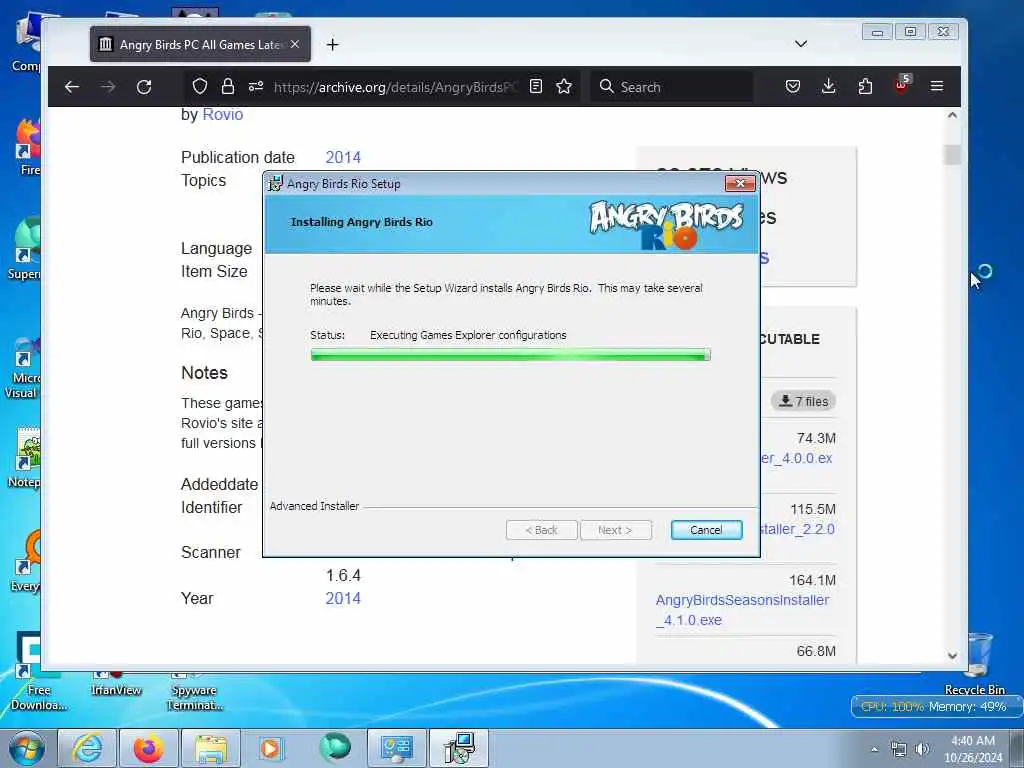Open Firefox hamburger application menu
This screenshot has height=768, width=1024.
pos(936,86)
